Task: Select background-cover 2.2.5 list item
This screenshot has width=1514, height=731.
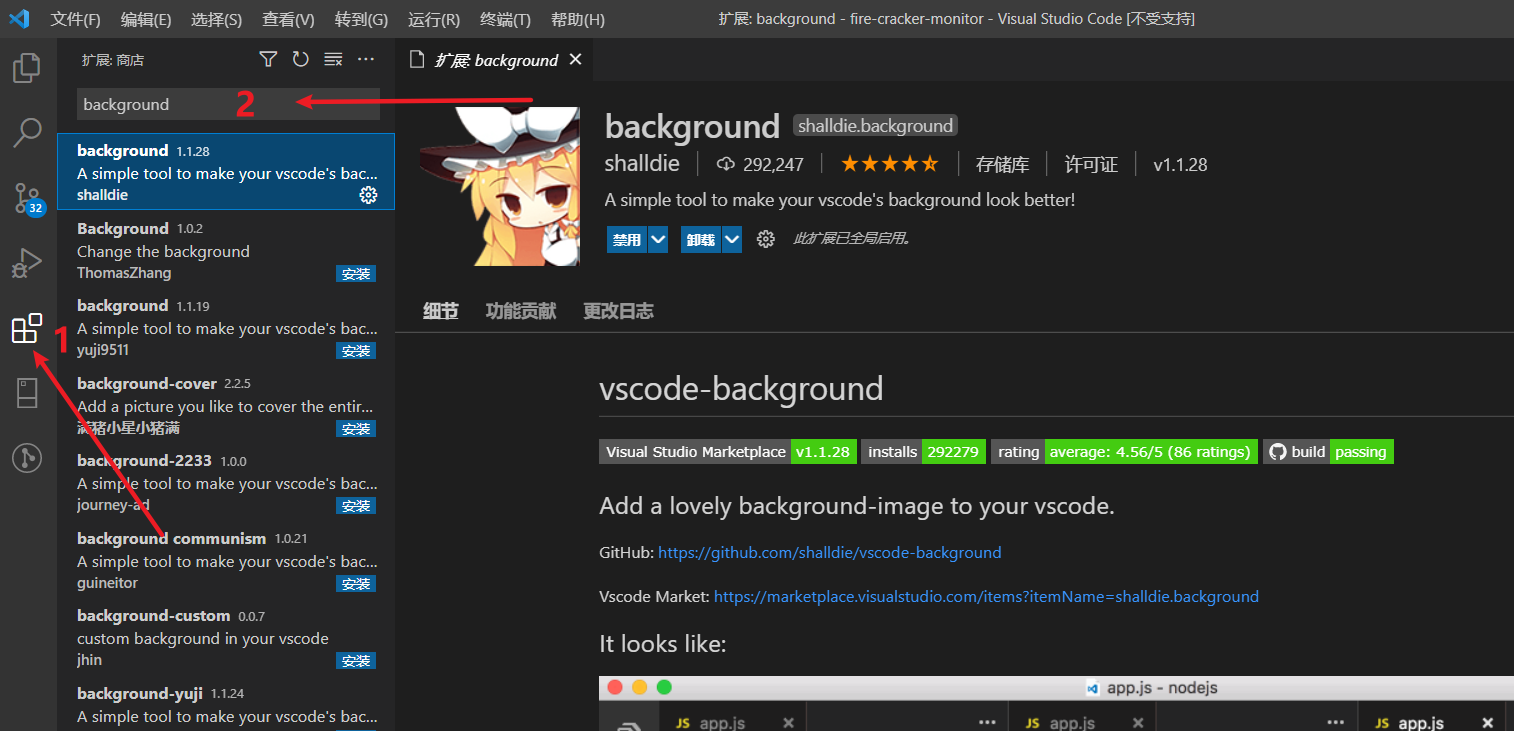Action: click(x=226, y=405)
